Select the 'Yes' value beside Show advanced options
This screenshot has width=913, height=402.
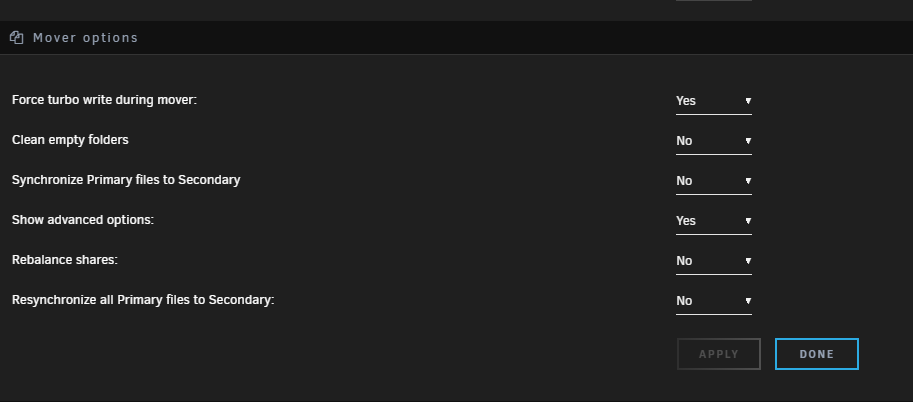tap(686, 221)
